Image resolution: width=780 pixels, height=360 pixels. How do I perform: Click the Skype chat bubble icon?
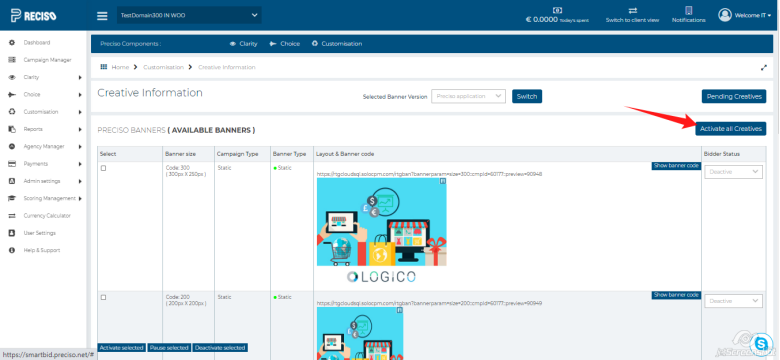pyautogui.click(x=761, y=344)
